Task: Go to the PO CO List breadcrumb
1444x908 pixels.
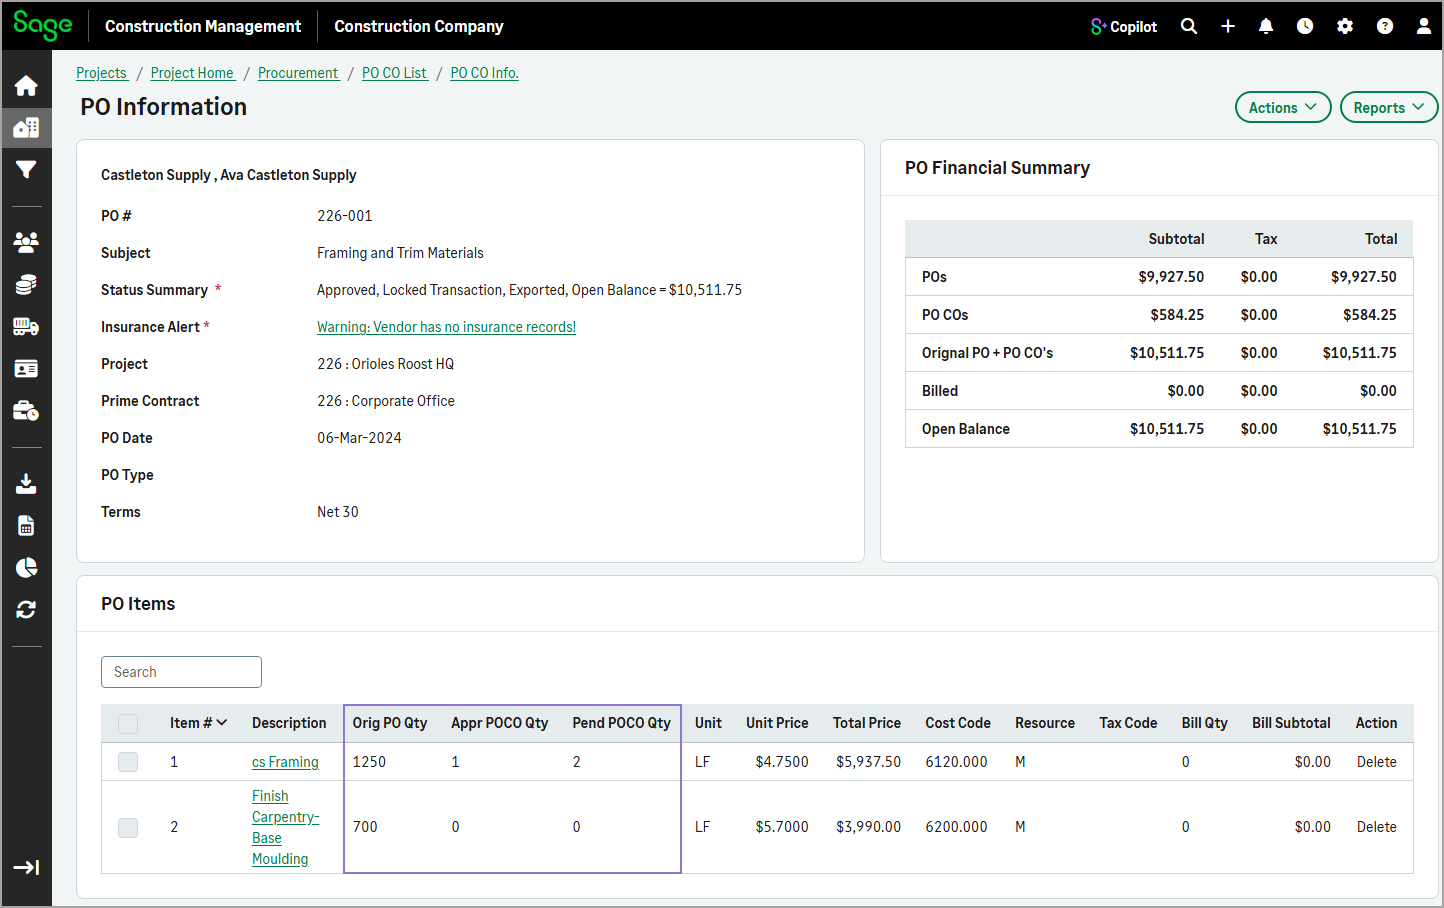Action: coord(394,73)
